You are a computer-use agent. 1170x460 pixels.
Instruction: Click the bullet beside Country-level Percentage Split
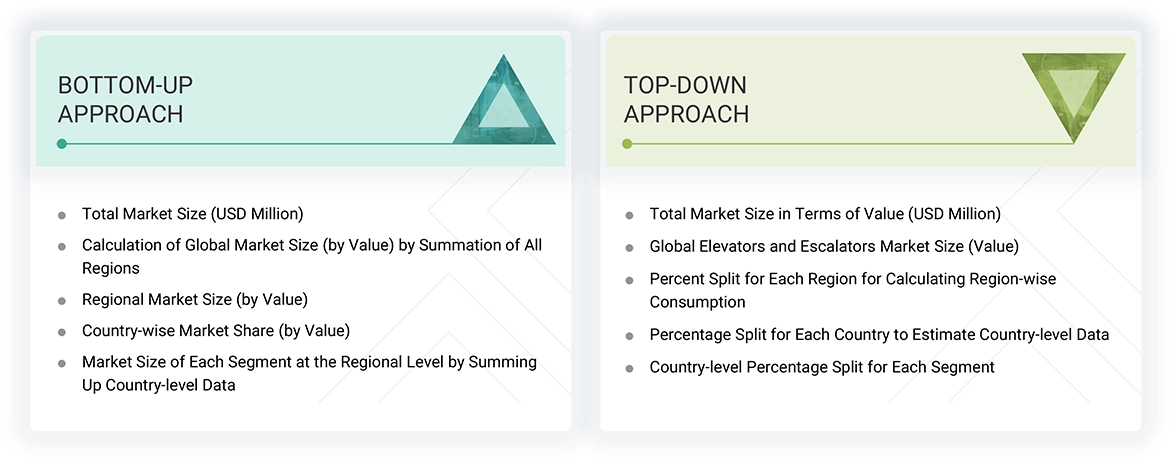(x=629, y=368)
